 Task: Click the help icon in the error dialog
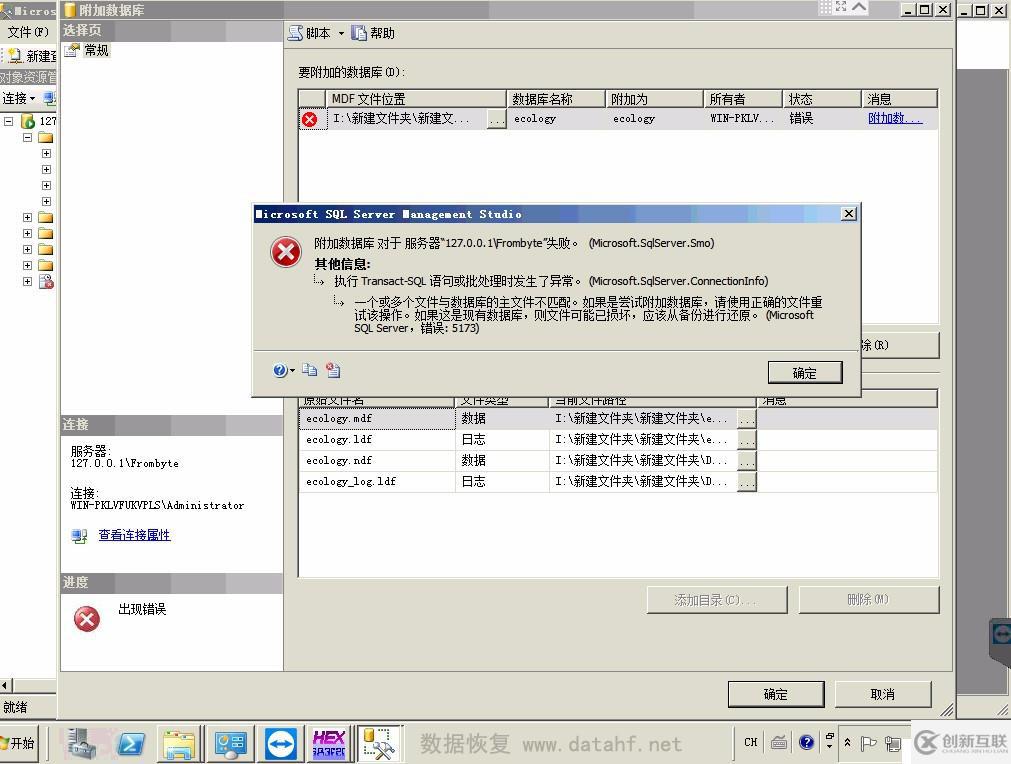click(280, 370)
